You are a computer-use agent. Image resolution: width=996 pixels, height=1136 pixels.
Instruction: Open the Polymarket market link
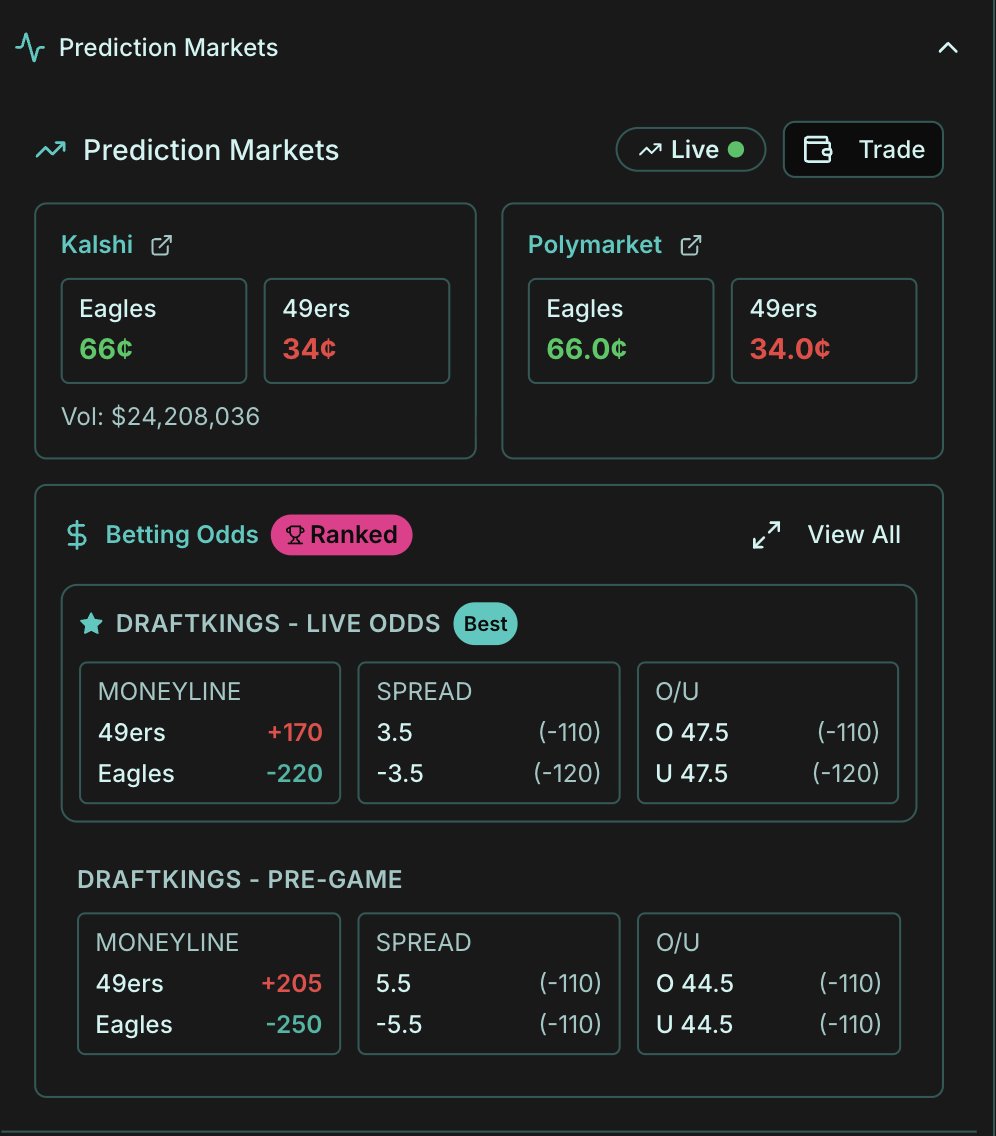pyautogui.click(x=595, y=245)
